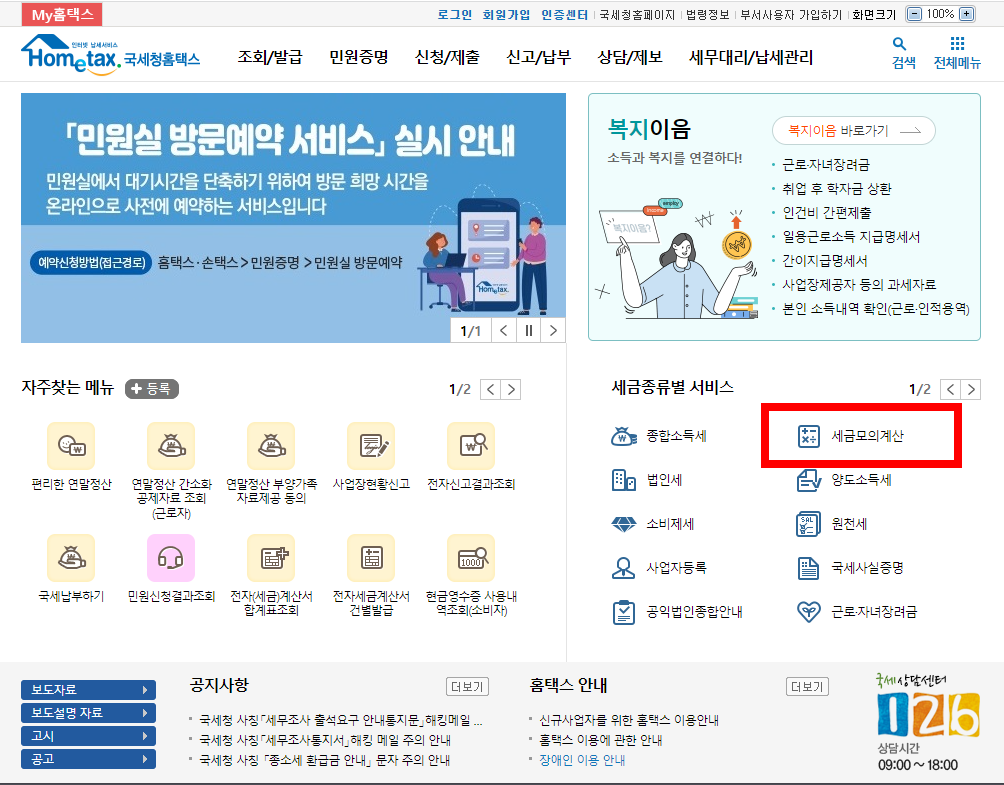Select 양도소득세 icon
Image resolution: width=1004 pixels, height=785 pixels.
pyautogui.click(x=809, y=480)
